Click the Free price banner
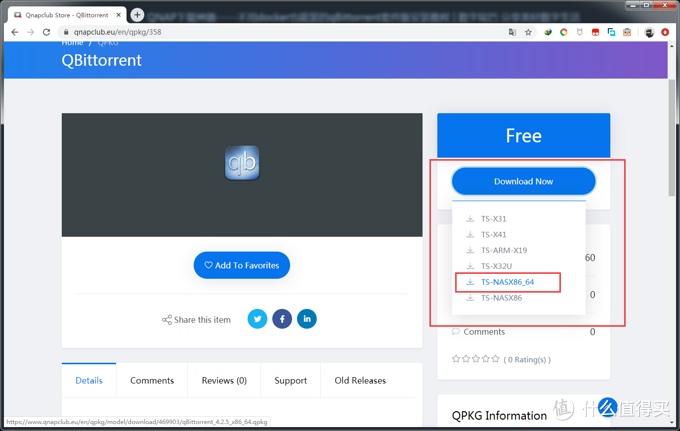Image resolution: width=680 pixels, height=431 pixels. tap(523, 135)
